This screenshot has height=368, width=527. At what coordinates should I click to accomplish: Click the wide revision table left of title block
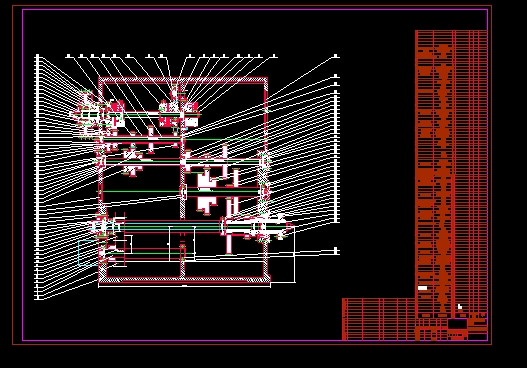point(378,319)
